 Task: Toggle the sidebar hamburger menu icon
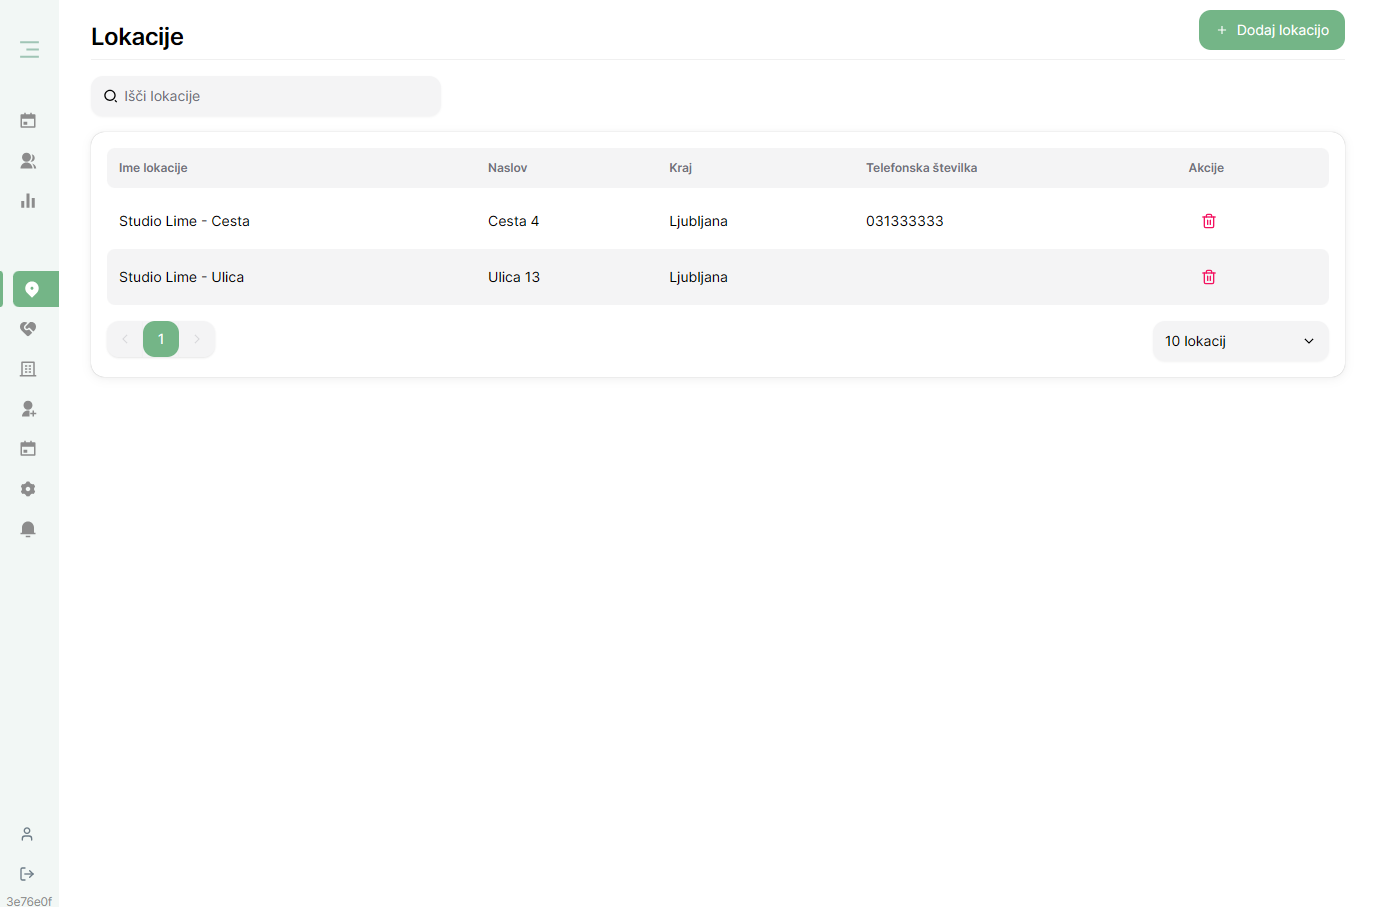point(29,49)
